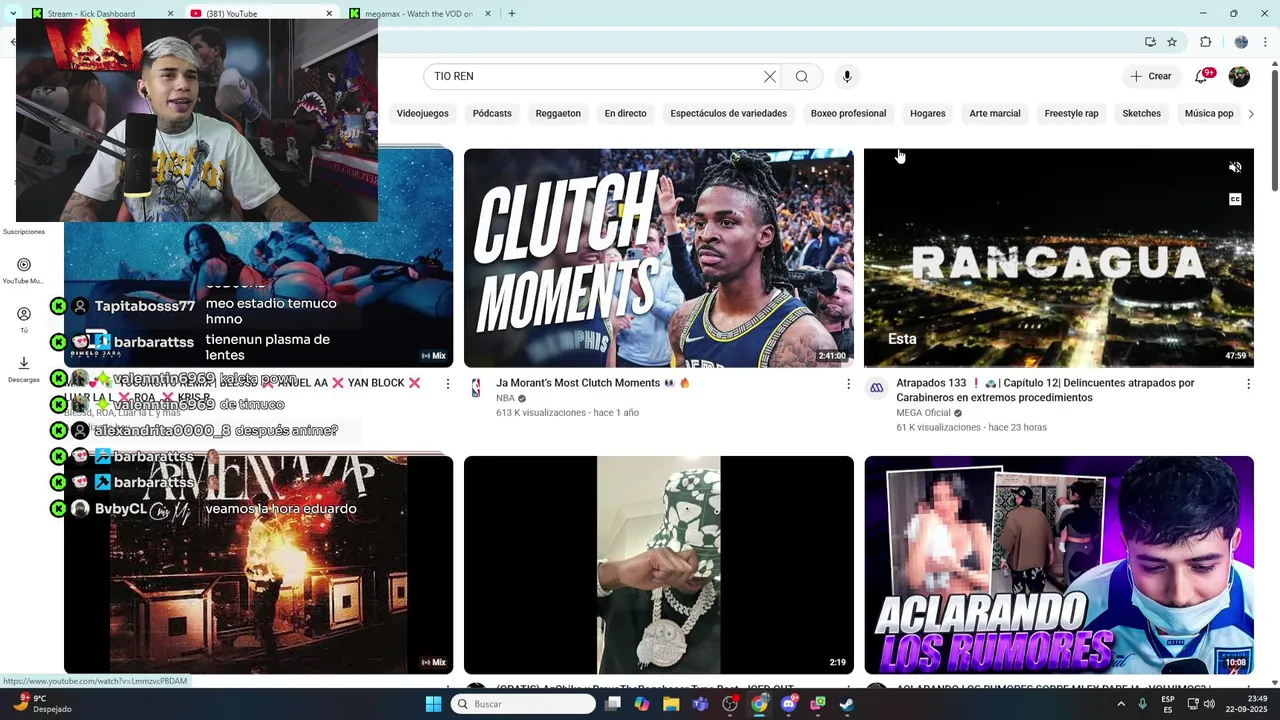Image resolution: width=1280 pixels, height=720 pixels.
Task: Open Descargas in the sidebar
Action: click(x=24, y=369)
